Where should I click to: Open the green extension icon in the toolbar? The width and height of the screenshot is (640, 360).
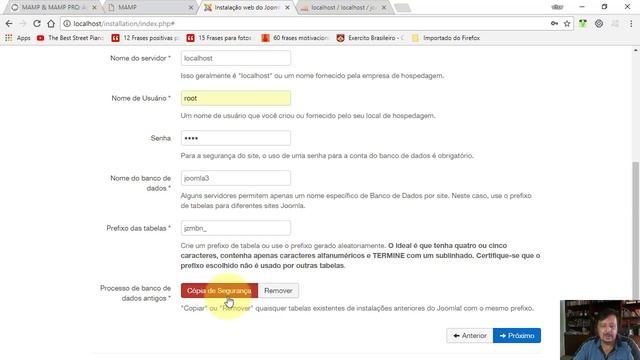(x=583, y=24)
